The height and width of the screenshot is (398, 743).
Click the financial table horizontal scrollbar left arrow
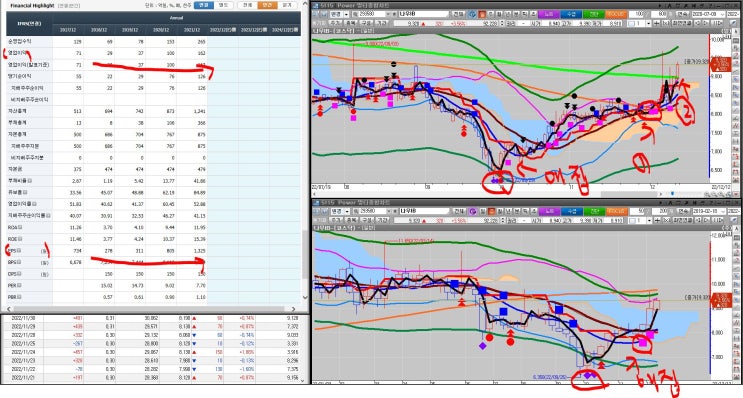pyautogui.click(x=9, y=309)
